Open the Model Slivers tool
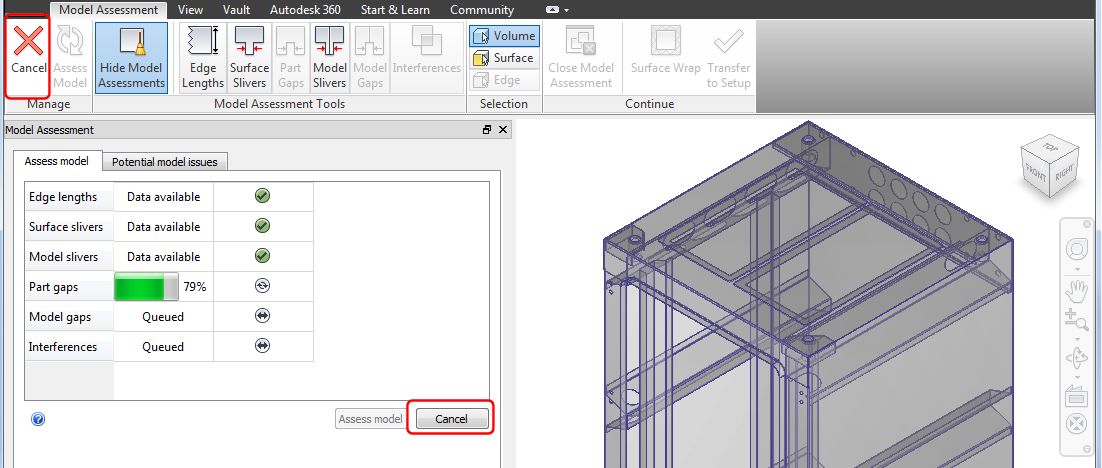The image size is (1102, 468). tap(330, 58)
